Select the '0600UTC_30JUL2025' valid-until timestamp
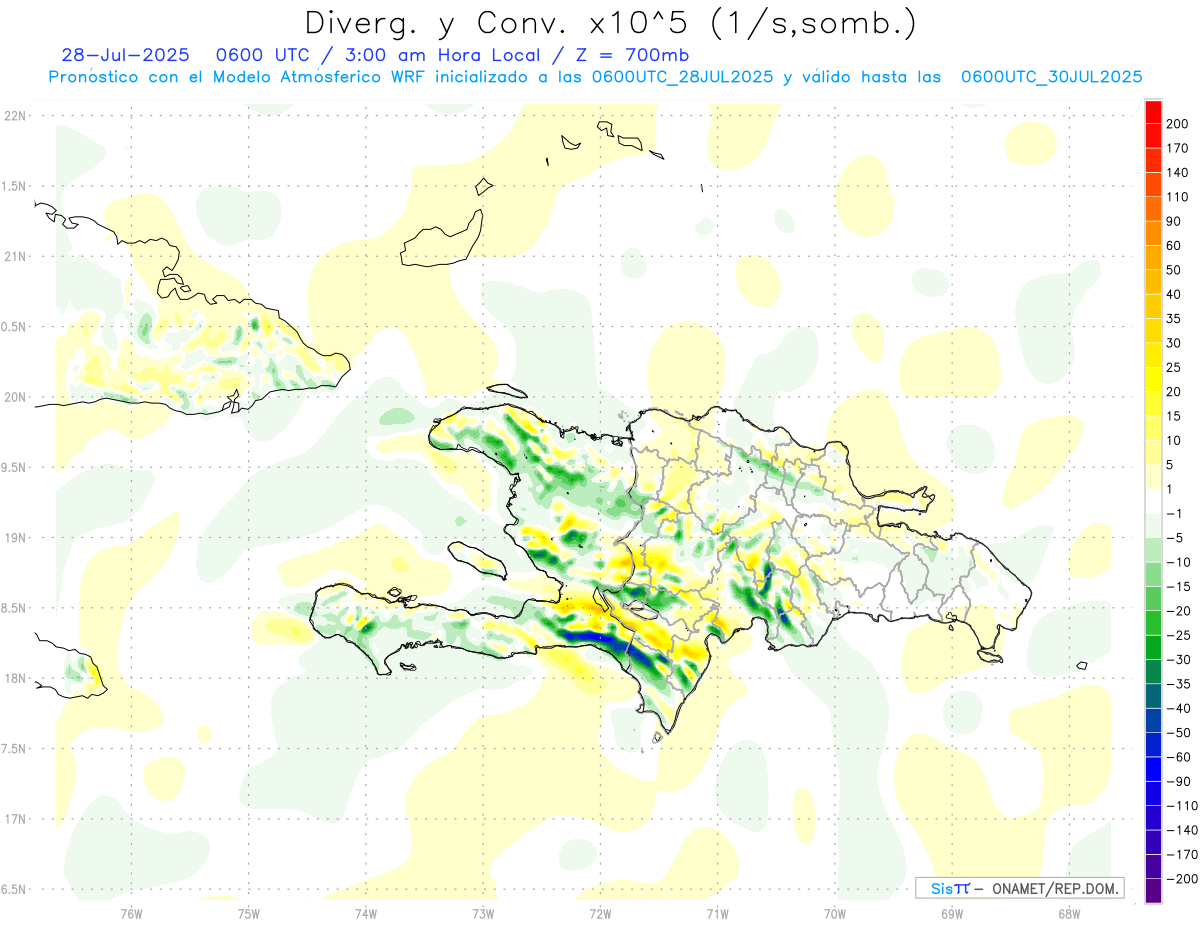 click(1051, 77)
